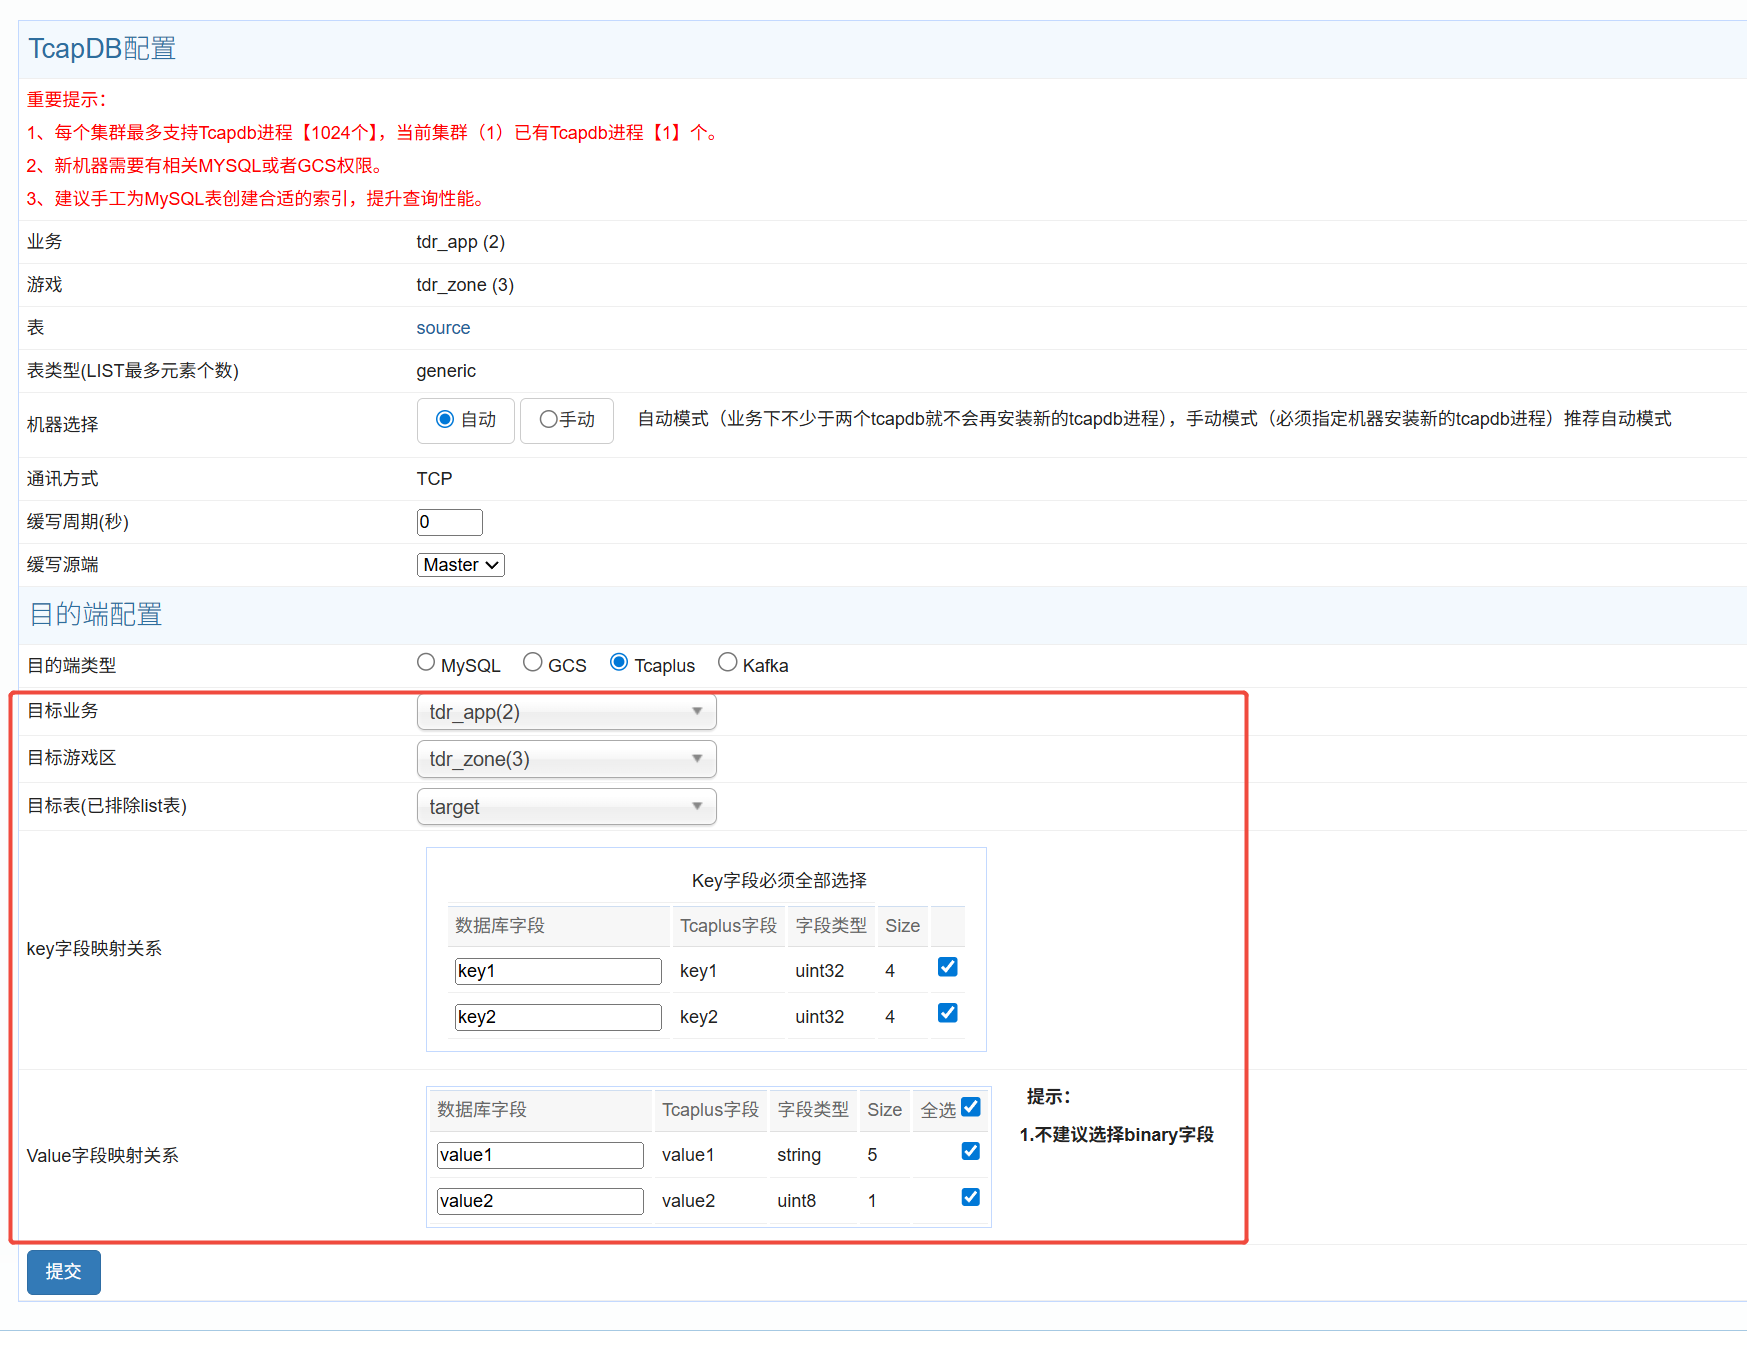Expand the 目标业务 tdr_app(2) dropdown
Screen dimensions: 1747x1349
pos(566,712)
